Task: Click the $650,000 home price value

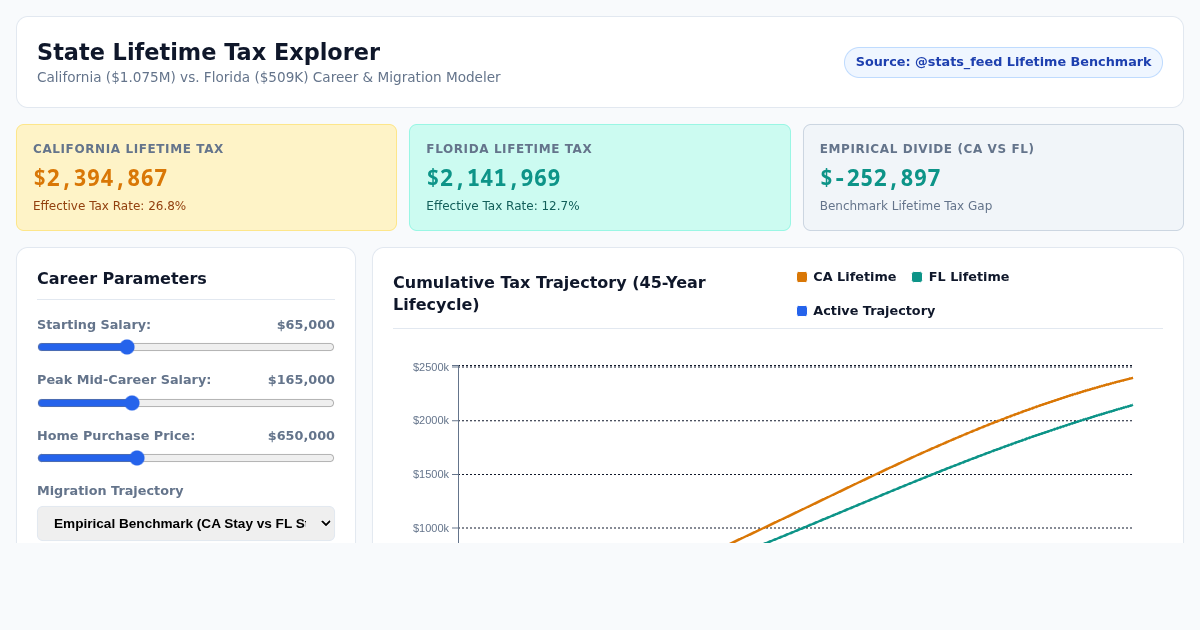Action: (301, 436)
